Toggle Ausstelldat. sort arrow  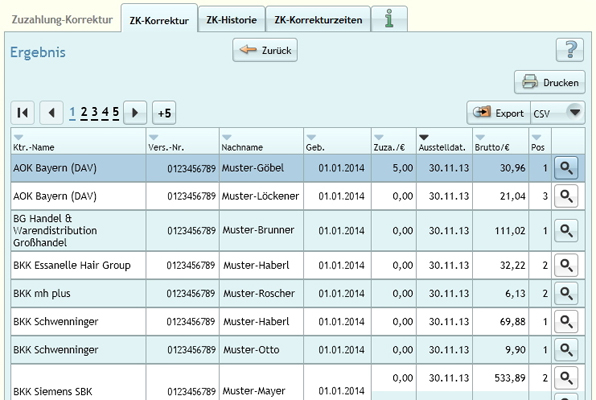point(424,137)
